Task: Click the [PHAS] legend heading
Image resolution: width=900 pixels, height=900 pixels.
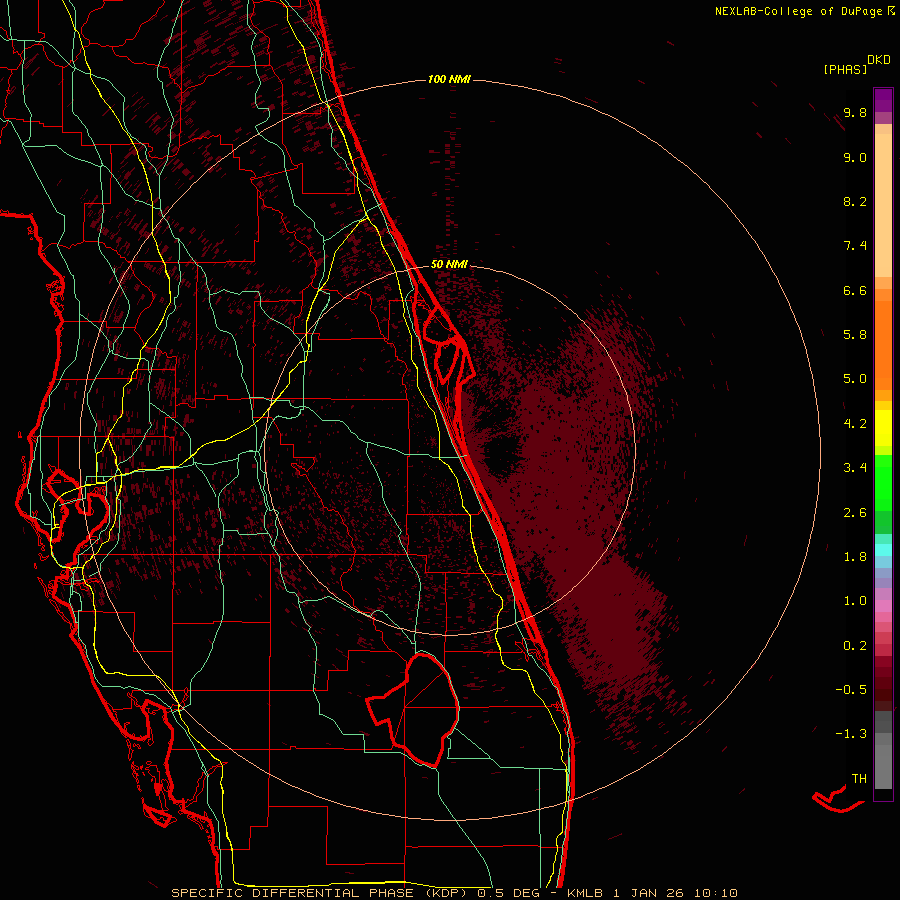Action: tap(845, 70)
